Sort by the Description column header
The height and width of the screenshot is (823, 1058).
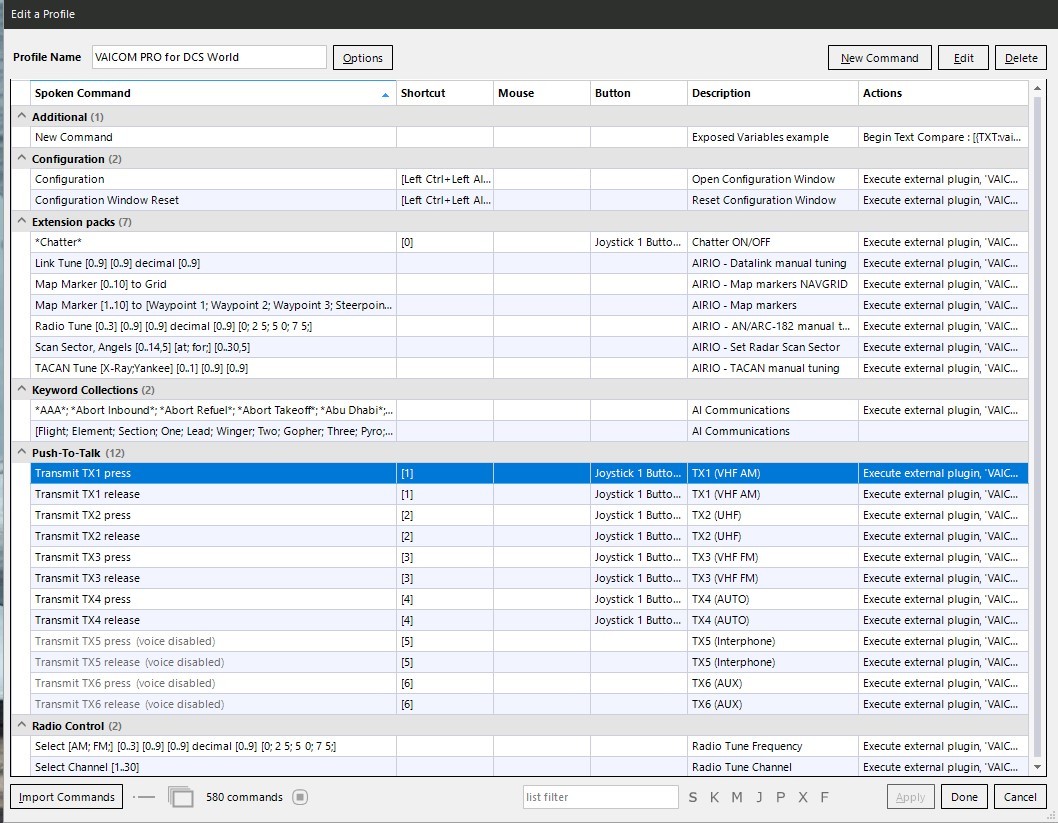tap(773, 93)
